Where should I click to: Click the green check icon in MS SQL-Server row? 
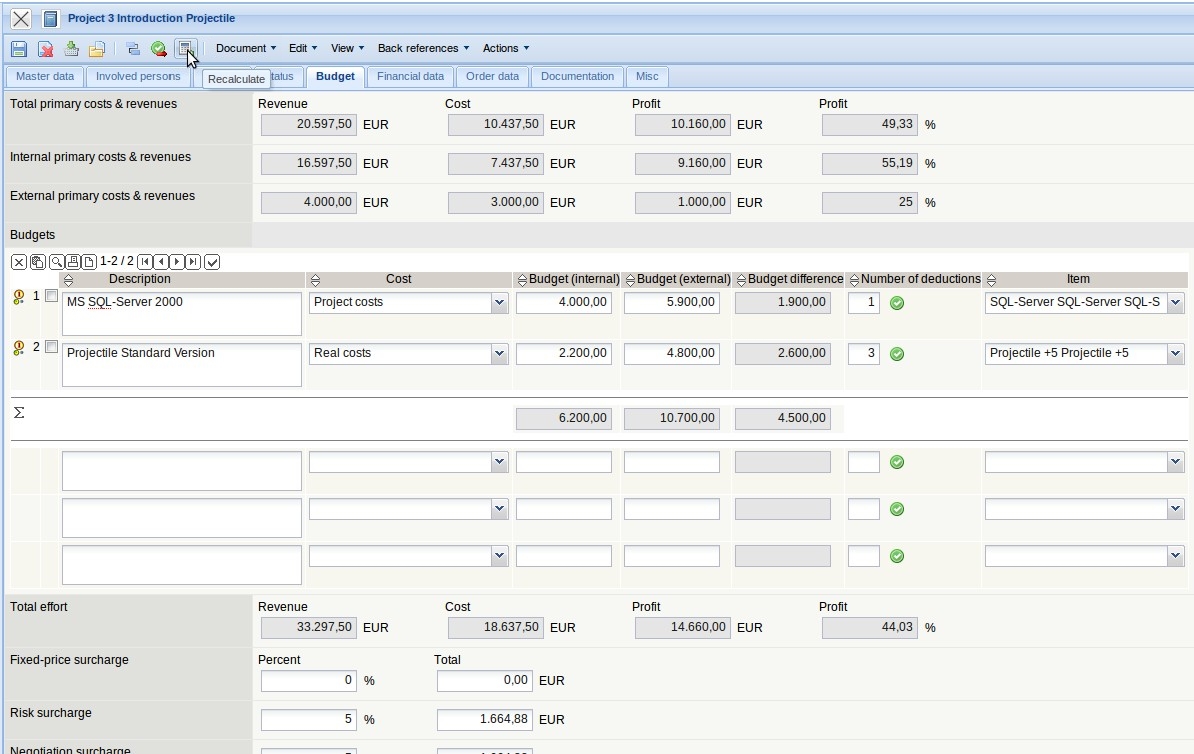[897, 303]
